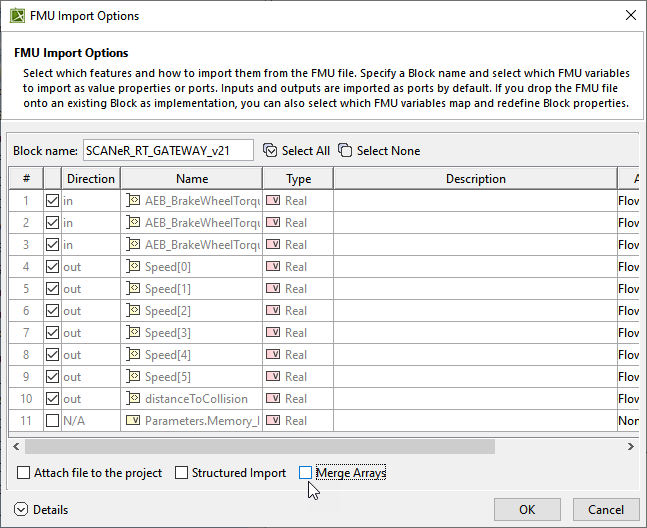The height and width of the screenshot is (528, 647).
Task: Click the Real type icon in row 5
Action: pos(273,289)
